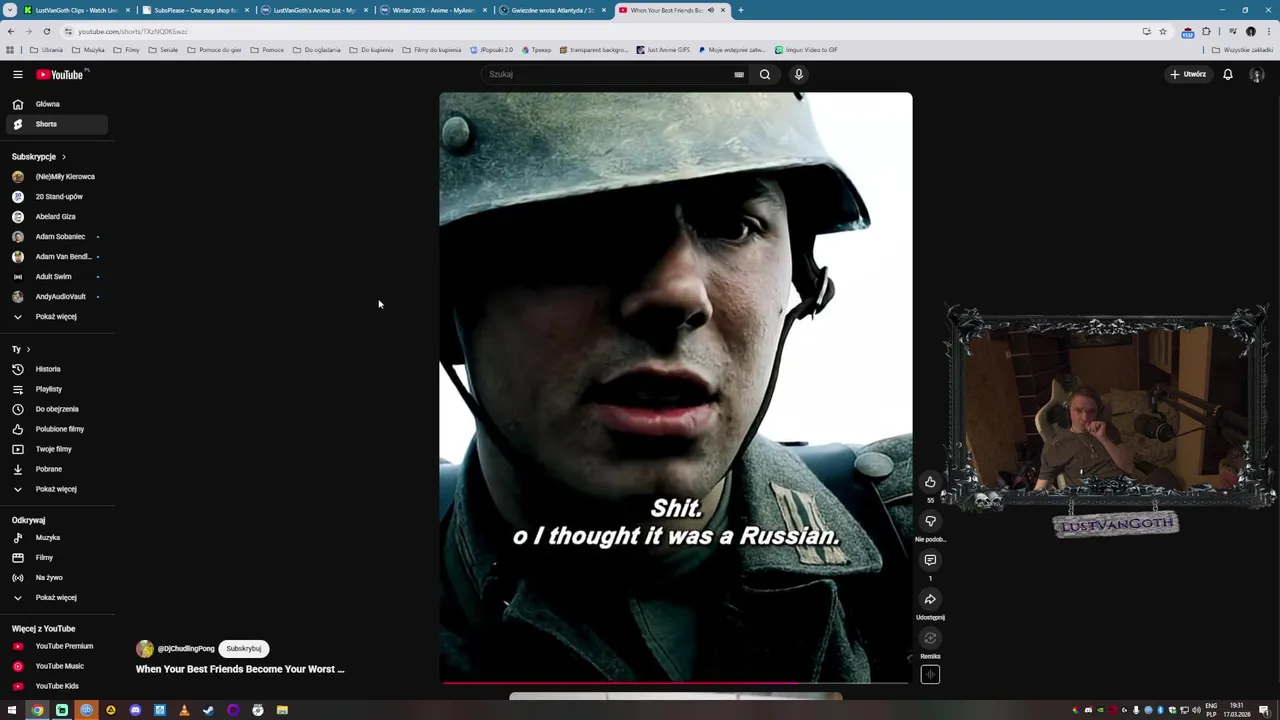Dislike the Short with thumbs down

coord(930,521)
